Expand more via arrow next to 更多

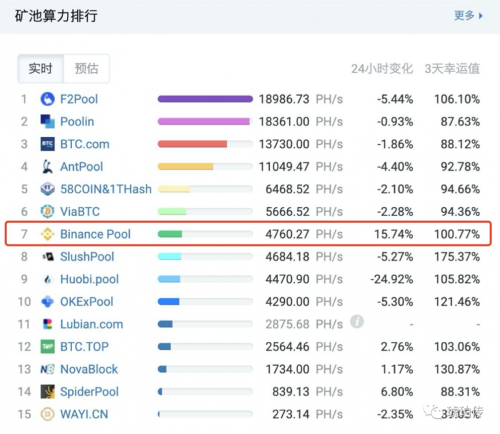(x=480, y=16)
